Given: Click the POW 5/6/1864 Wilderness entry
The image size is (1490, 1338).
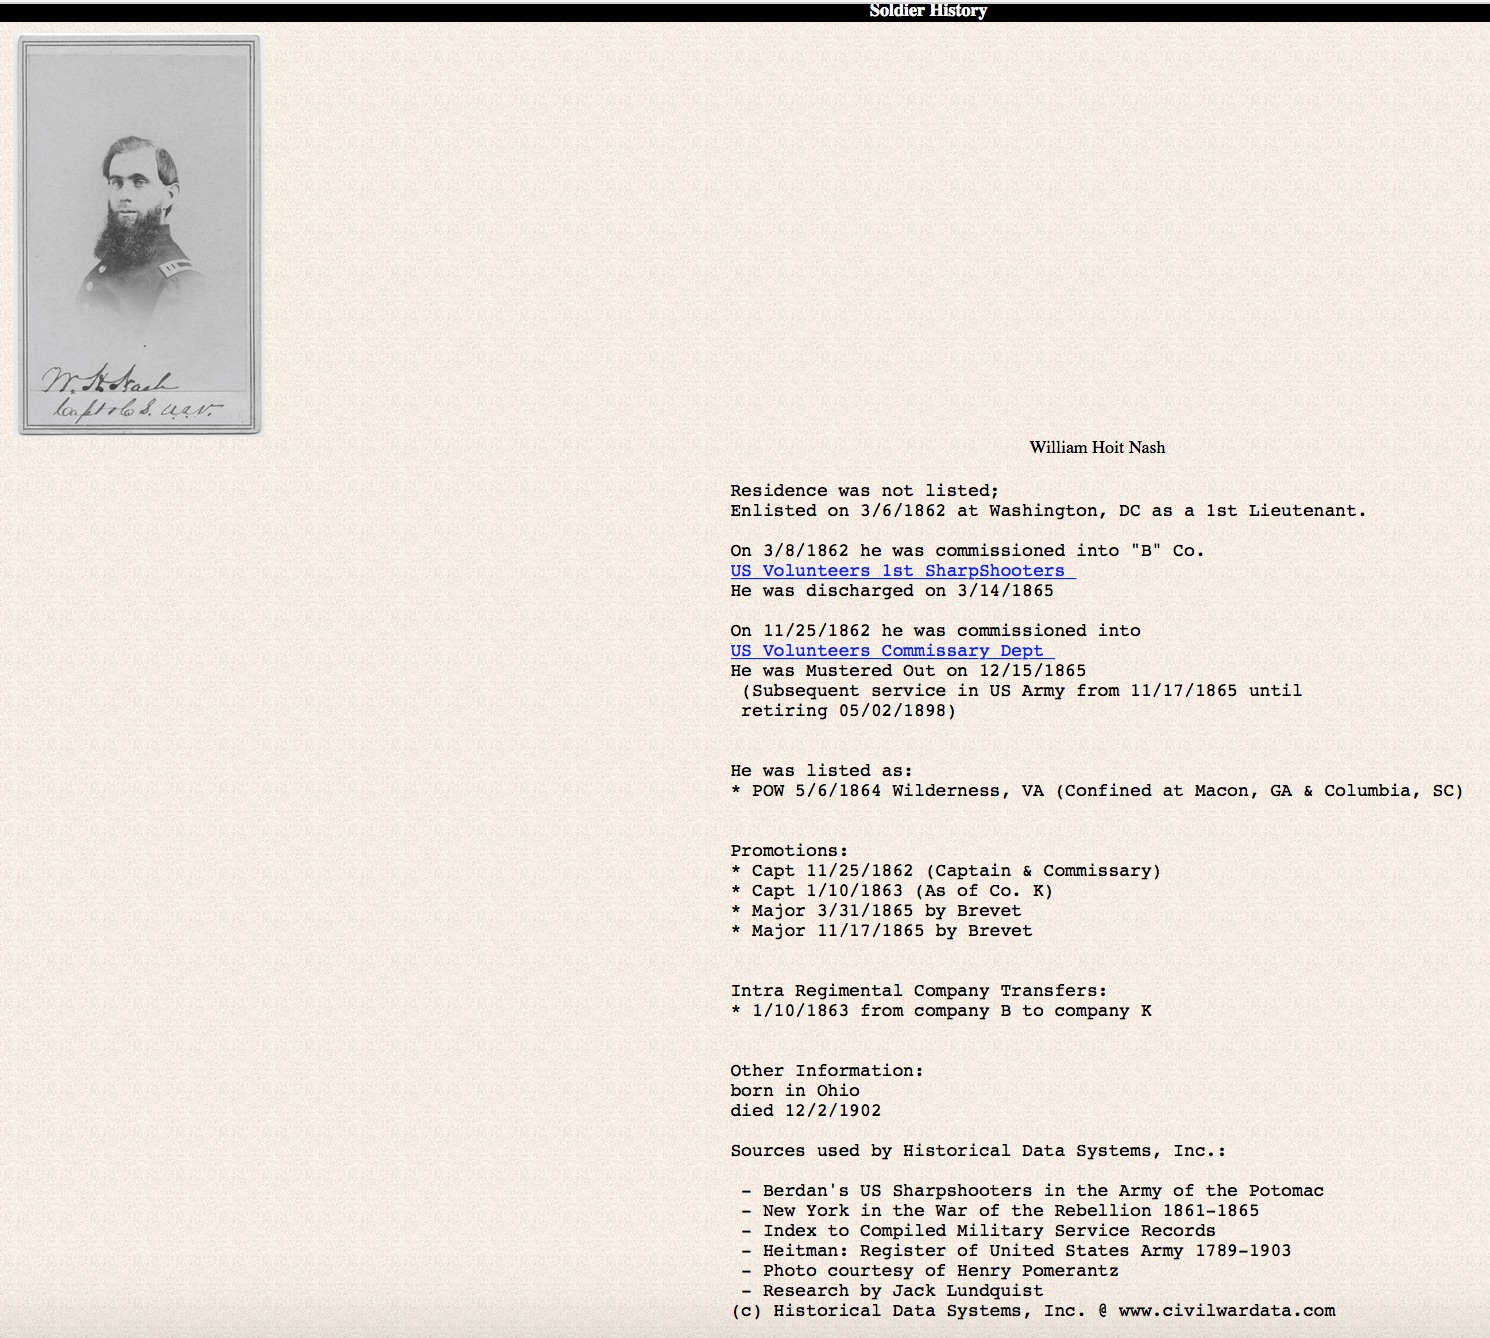Looking at the screenshot, I should [1096, 791].
